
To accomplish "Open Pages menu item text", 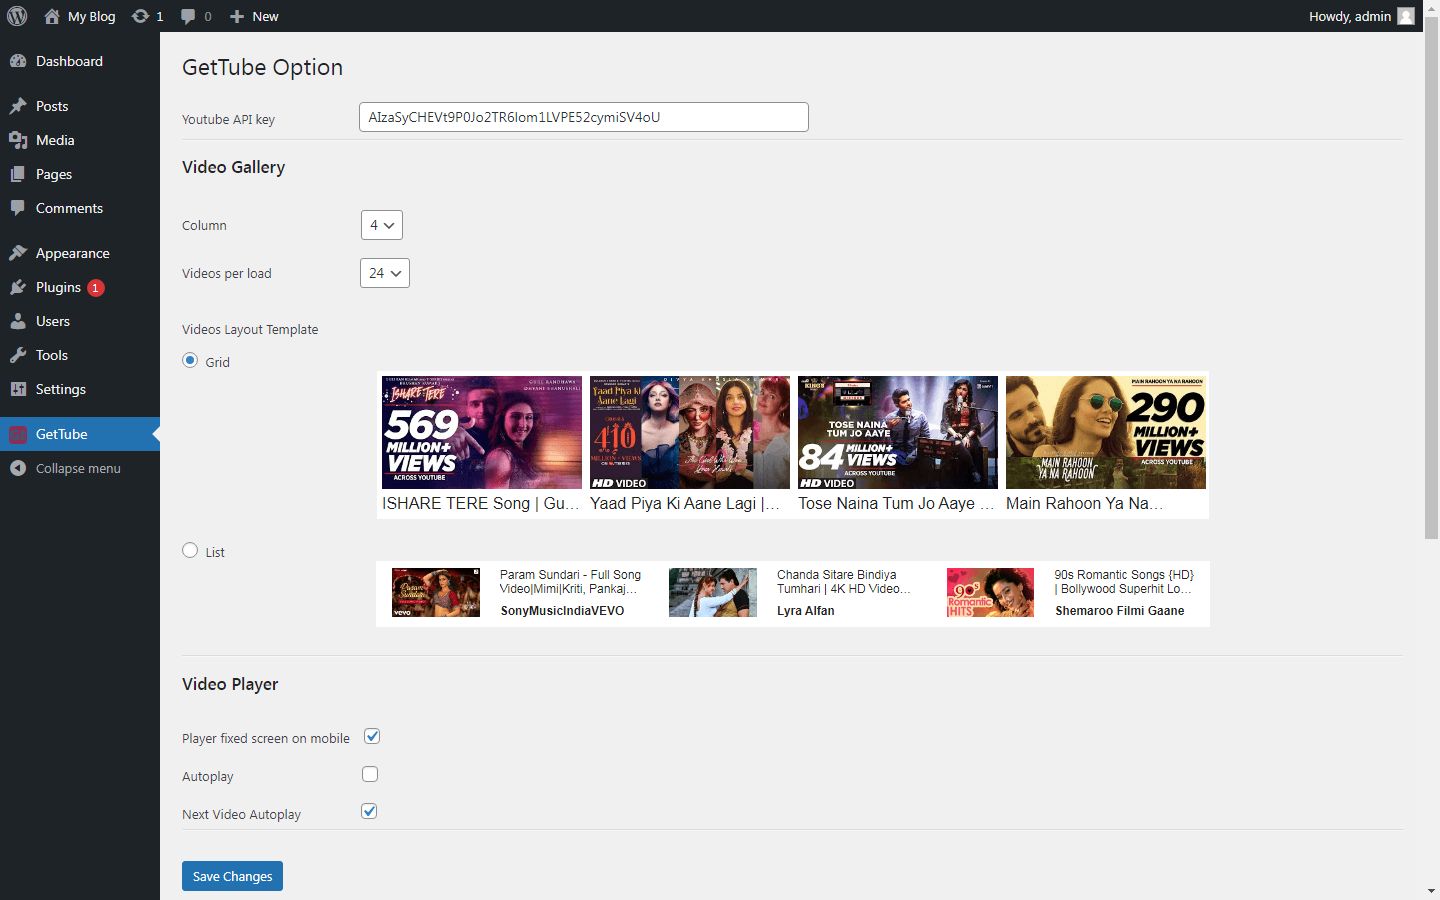I will click(x=54, y=174).
